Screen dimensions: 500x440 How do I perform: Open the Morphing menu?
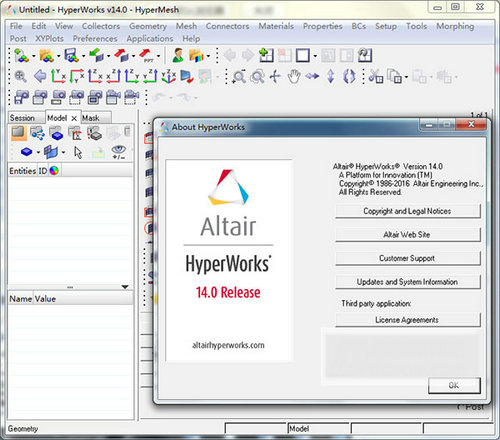[455, 26]
